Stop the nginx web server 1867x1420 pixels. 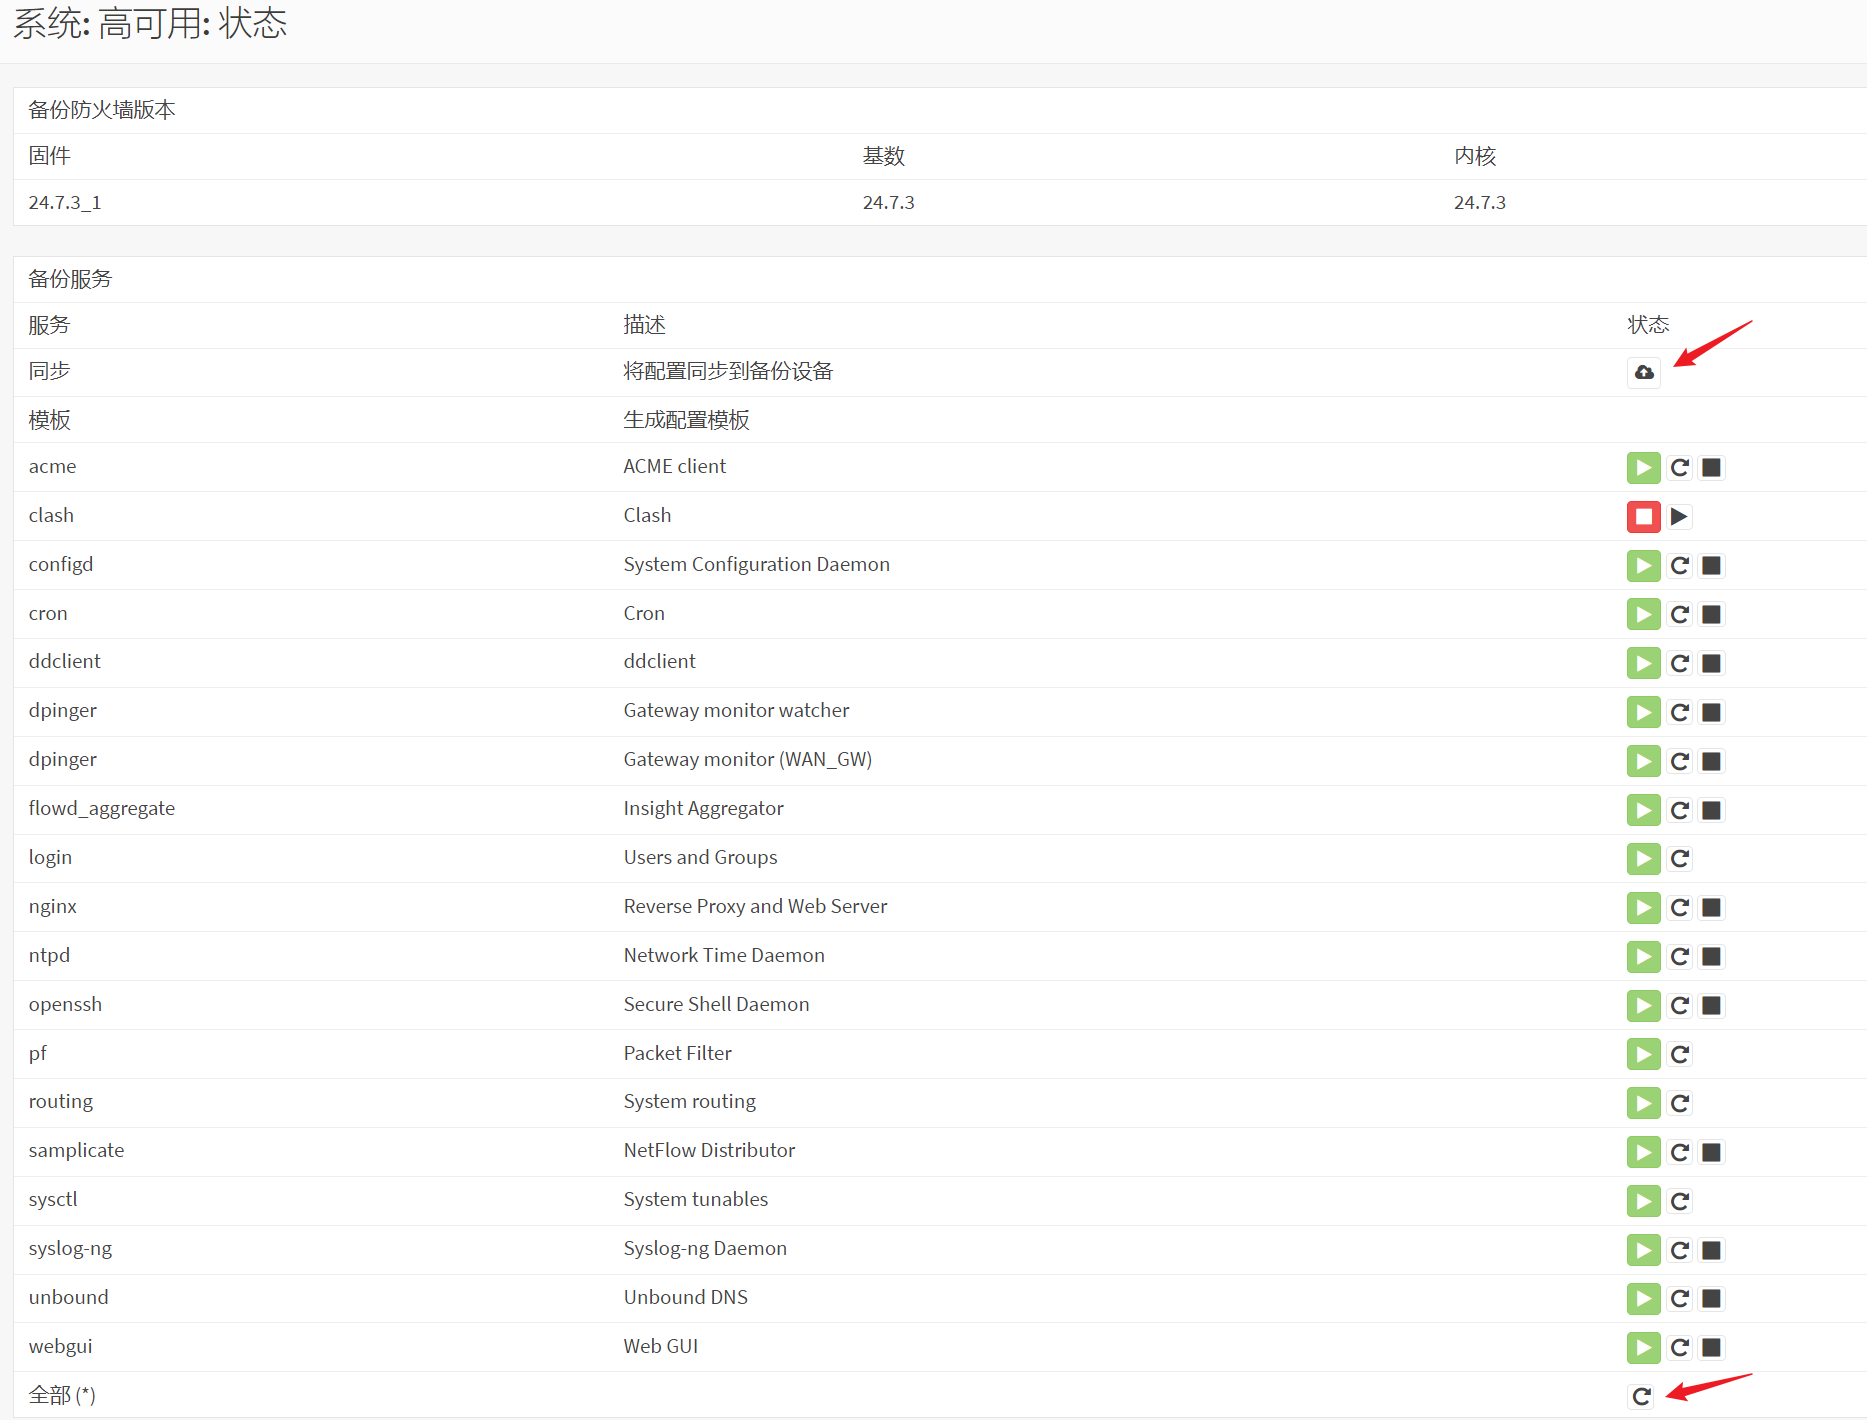[x=1712, y=908]
